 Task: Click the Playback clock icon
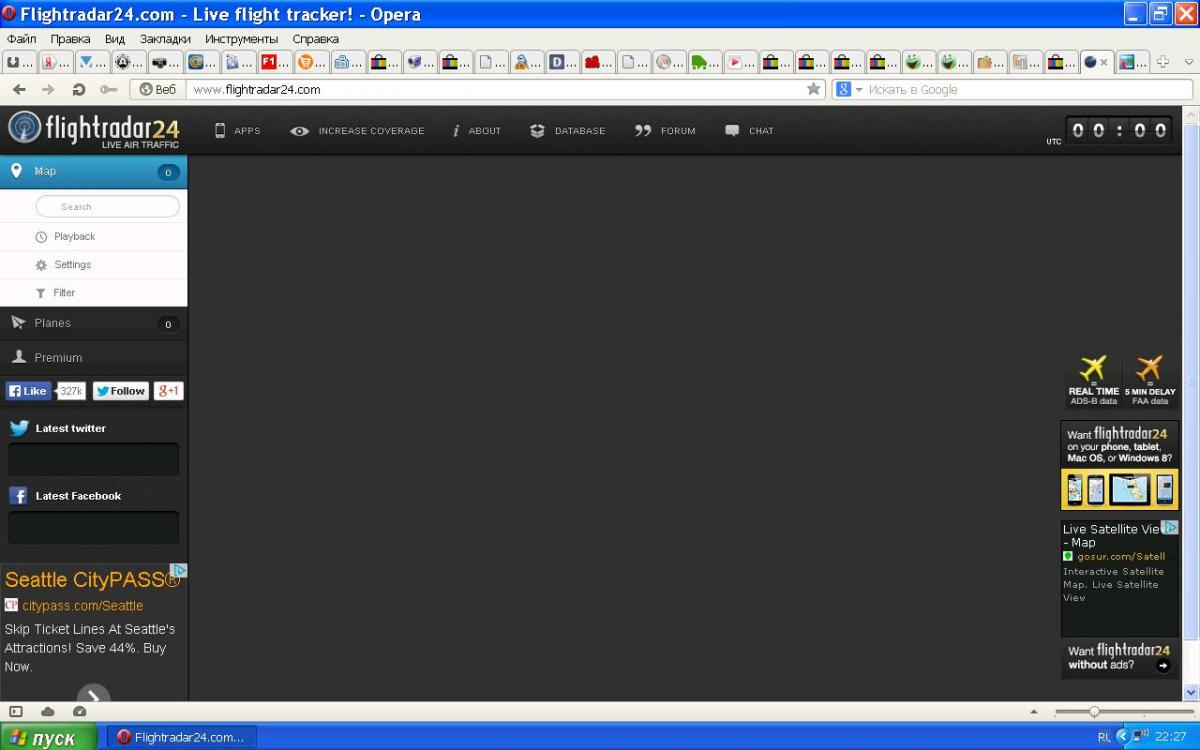pos(41,237)
